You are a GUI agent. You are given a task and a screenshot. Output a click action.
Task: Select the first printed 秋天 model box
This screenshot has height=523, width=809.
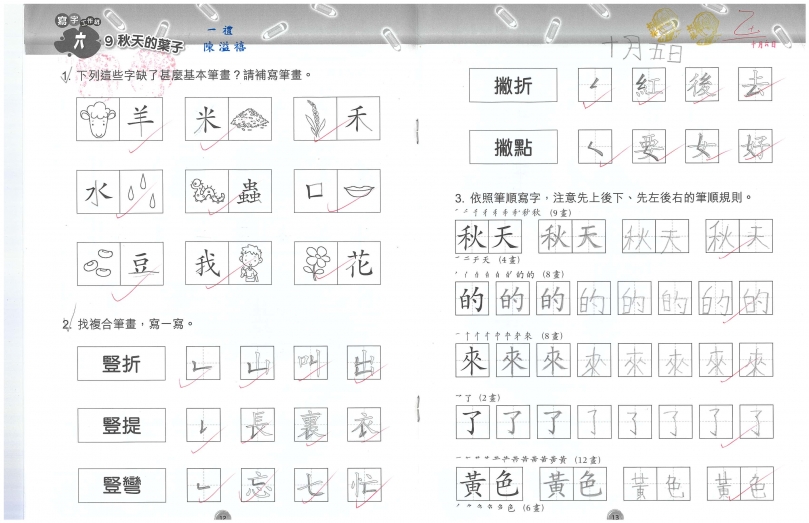[488, 238]
